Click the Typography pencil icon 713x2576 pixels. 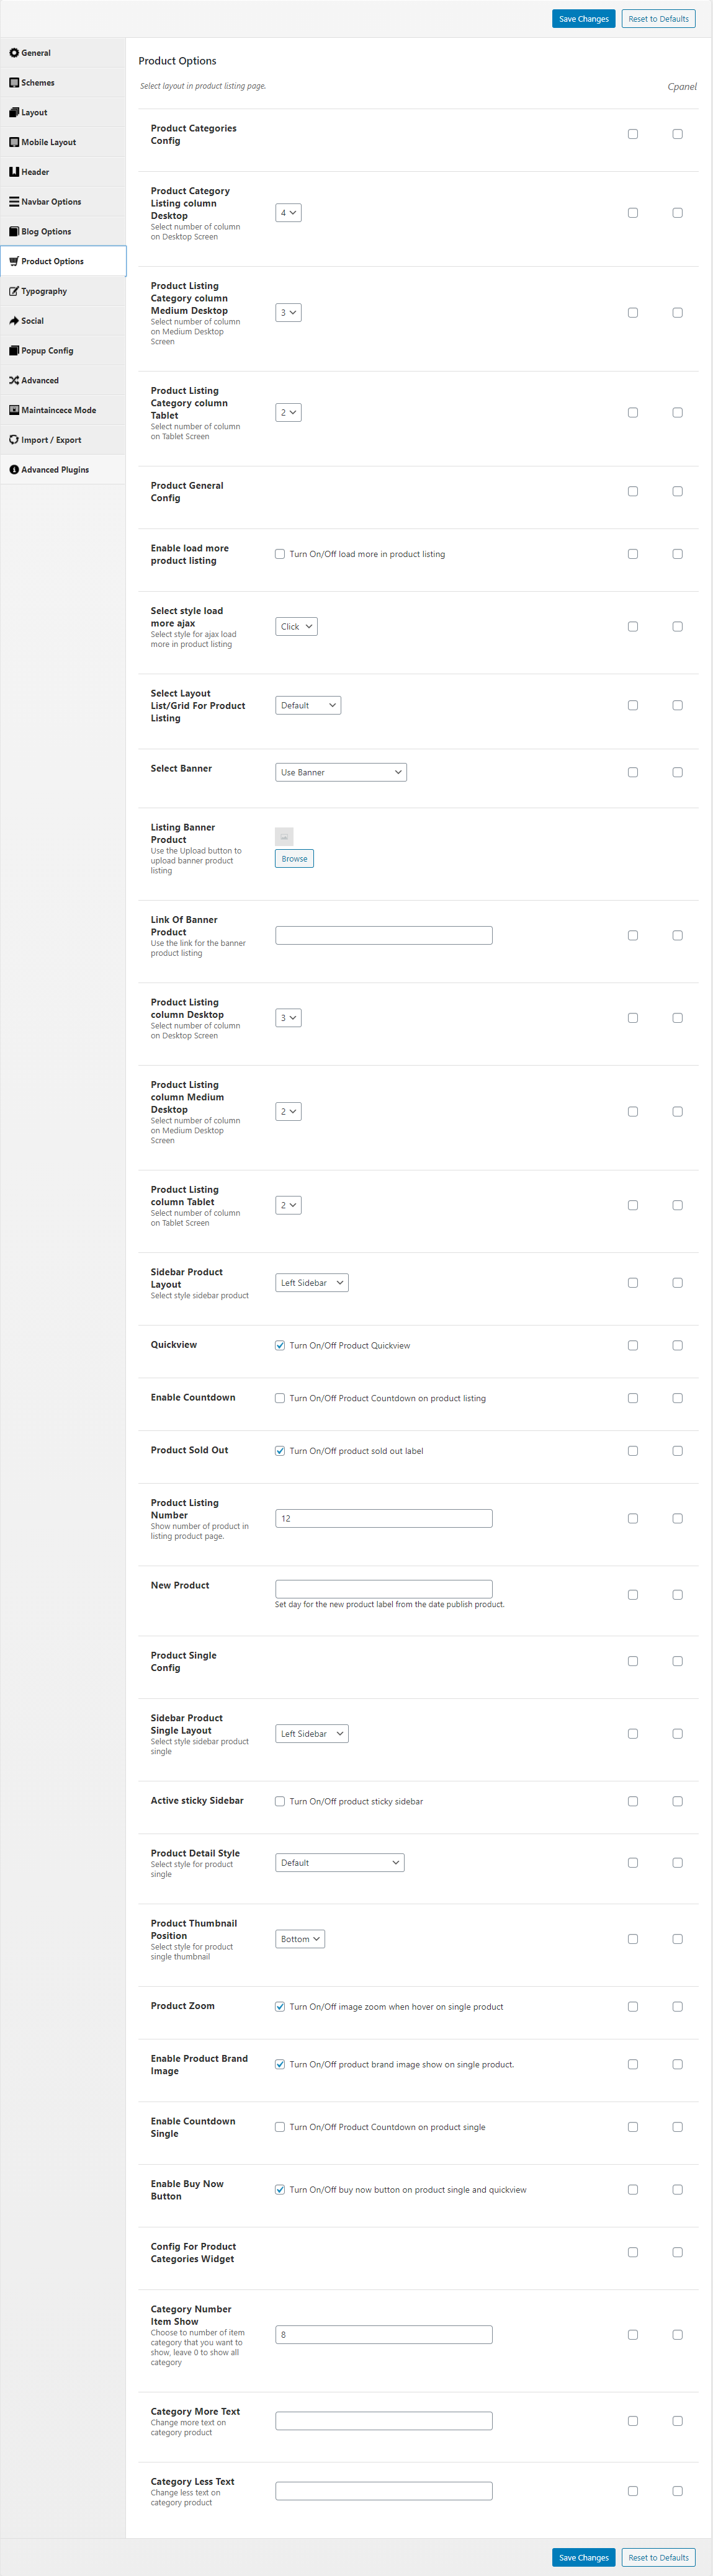14,291
